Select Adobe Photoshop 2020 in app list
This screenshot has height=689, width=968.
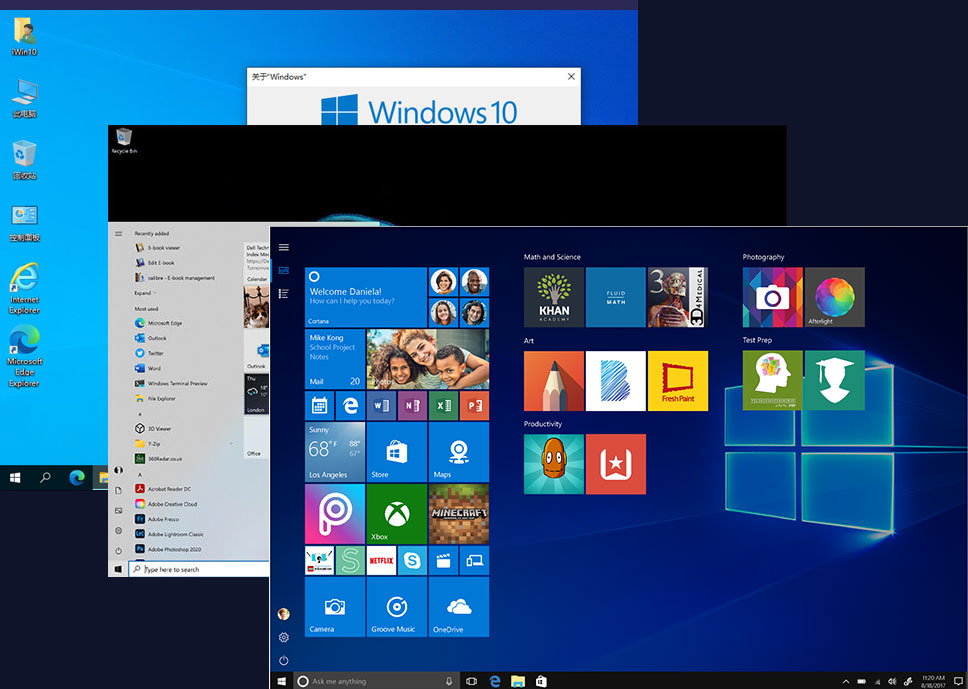tap(174, 549)
